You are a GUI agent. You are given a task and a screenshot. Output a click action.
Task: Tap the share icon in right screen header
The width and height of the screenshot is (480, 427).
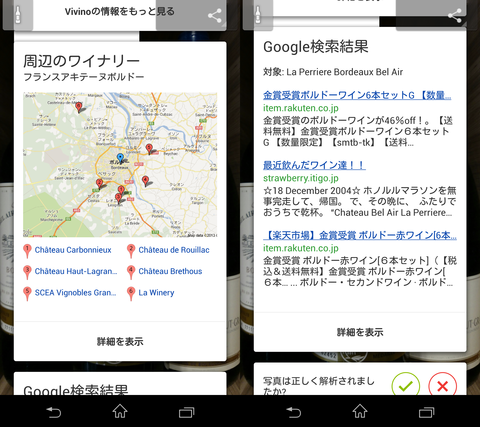[455, 16]
